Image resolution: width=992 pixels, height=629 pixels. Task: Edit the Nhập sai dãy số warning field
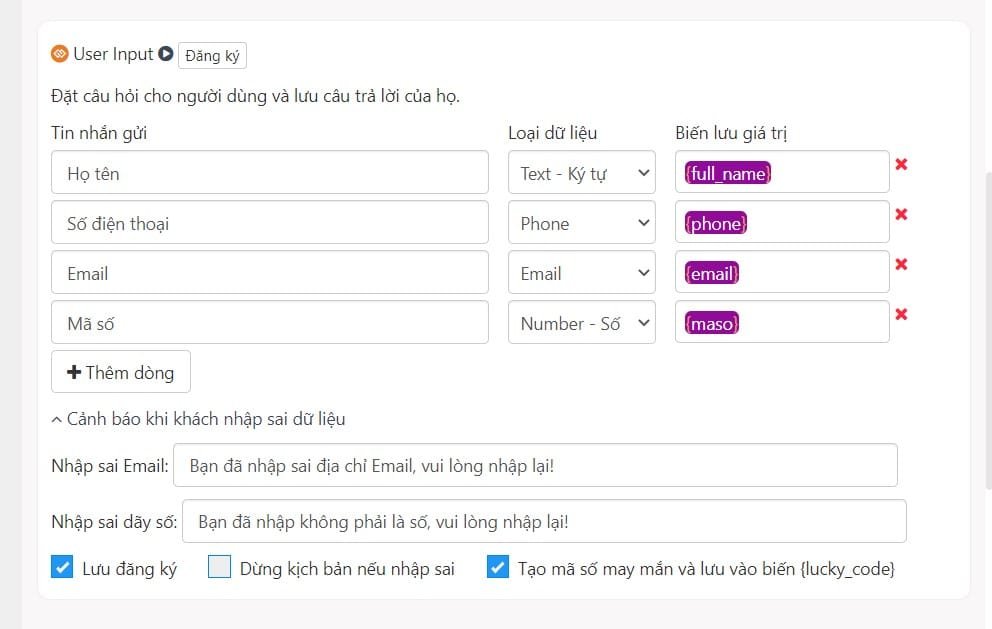coord(544,521)
